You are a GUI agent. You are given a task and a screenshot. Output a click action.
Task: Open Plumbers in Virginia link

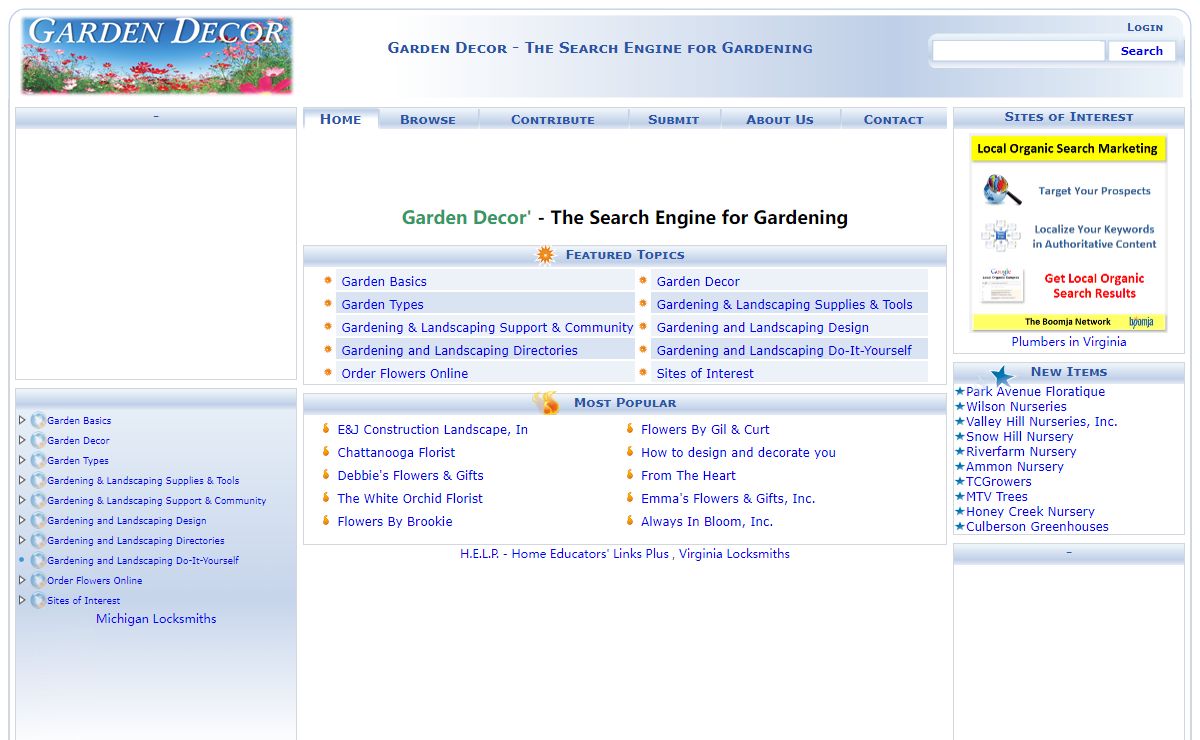click(1069, 342)
